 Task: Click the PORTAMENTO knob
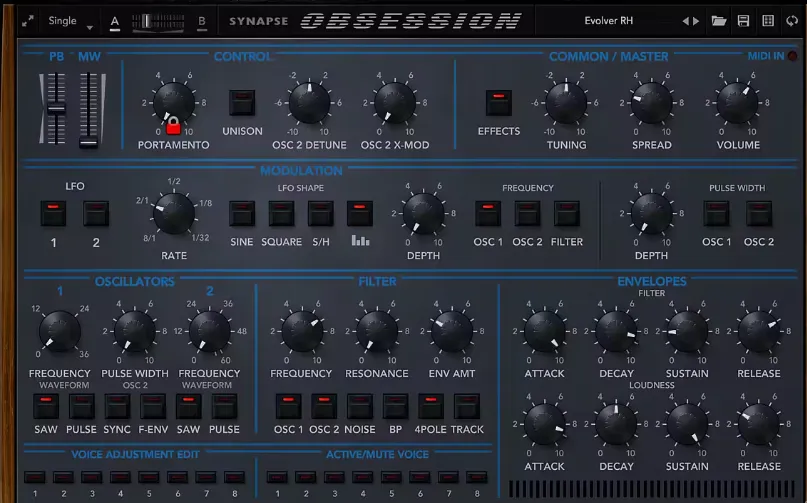coord(174,102)
